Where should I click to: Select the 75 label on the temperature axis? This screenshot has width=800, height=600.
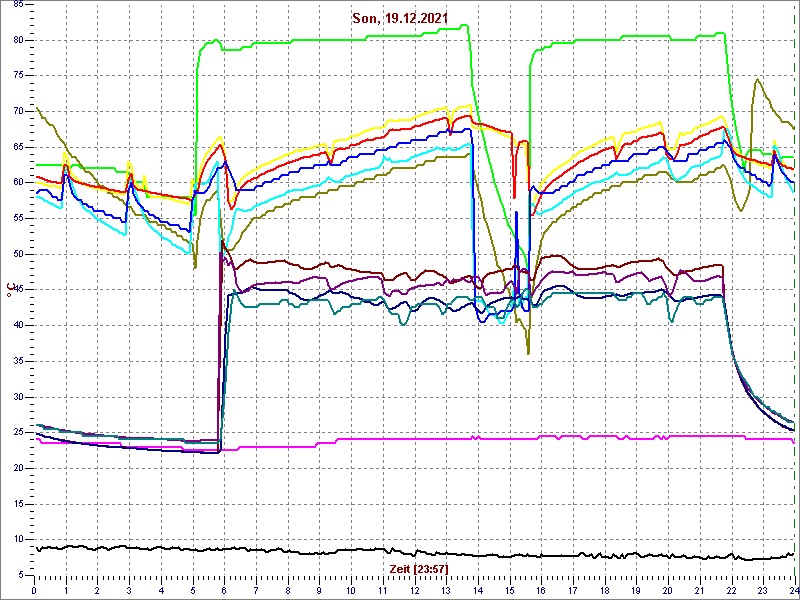pos(18,76)
